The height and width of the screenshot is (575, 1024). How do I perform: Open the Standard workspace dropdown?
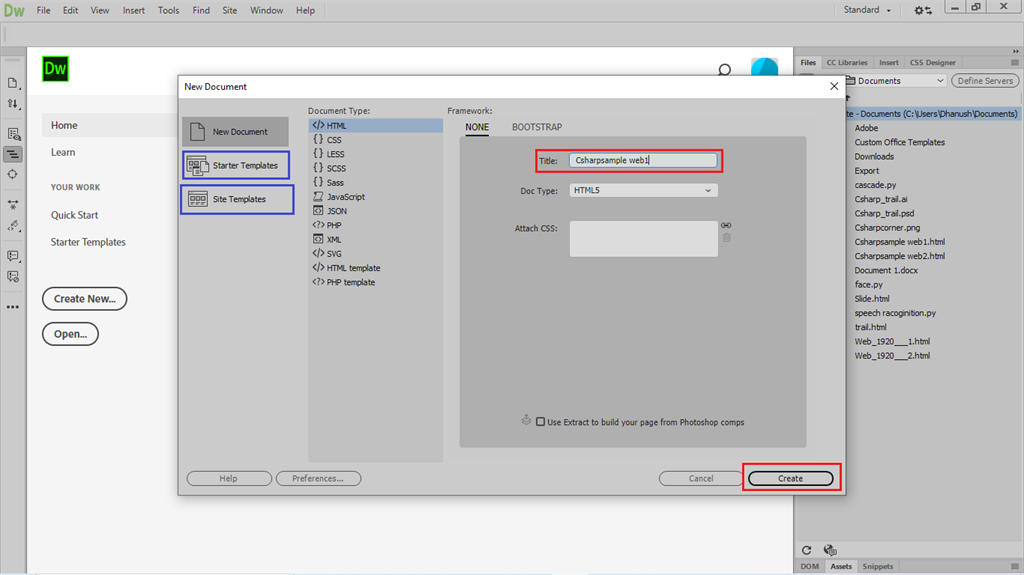pyautogui.click(x=867, y=10)
